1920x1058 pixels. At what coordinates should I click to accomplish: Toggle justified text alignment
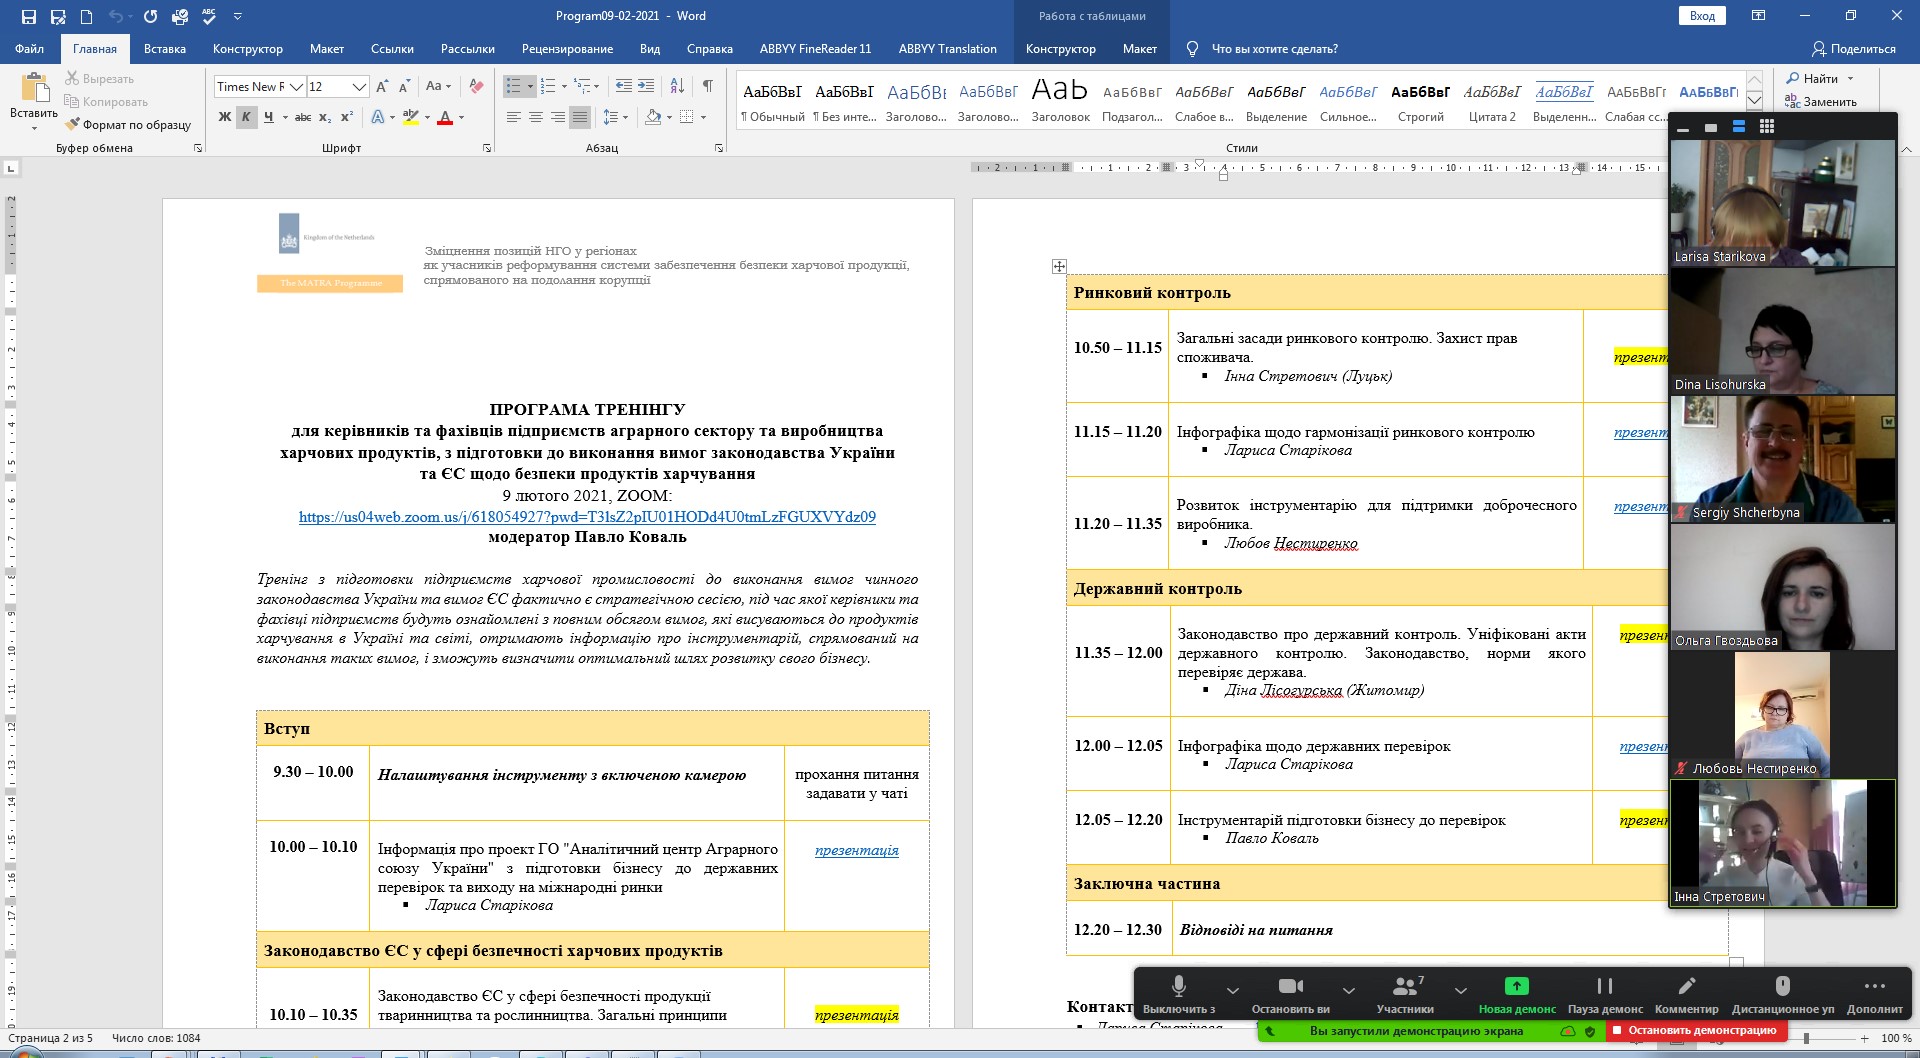tap(579, 117)
